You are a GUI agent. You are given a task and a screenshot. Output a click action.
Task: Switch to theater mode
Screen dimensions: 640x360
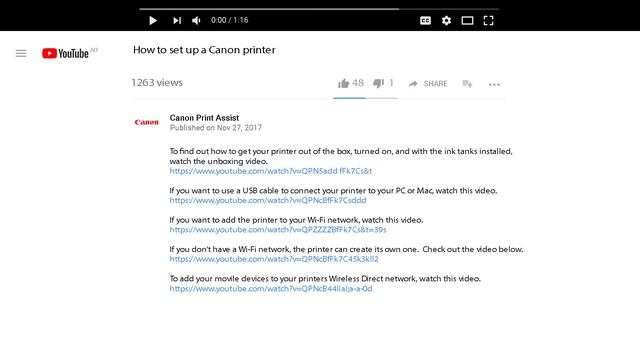[467, 20]
